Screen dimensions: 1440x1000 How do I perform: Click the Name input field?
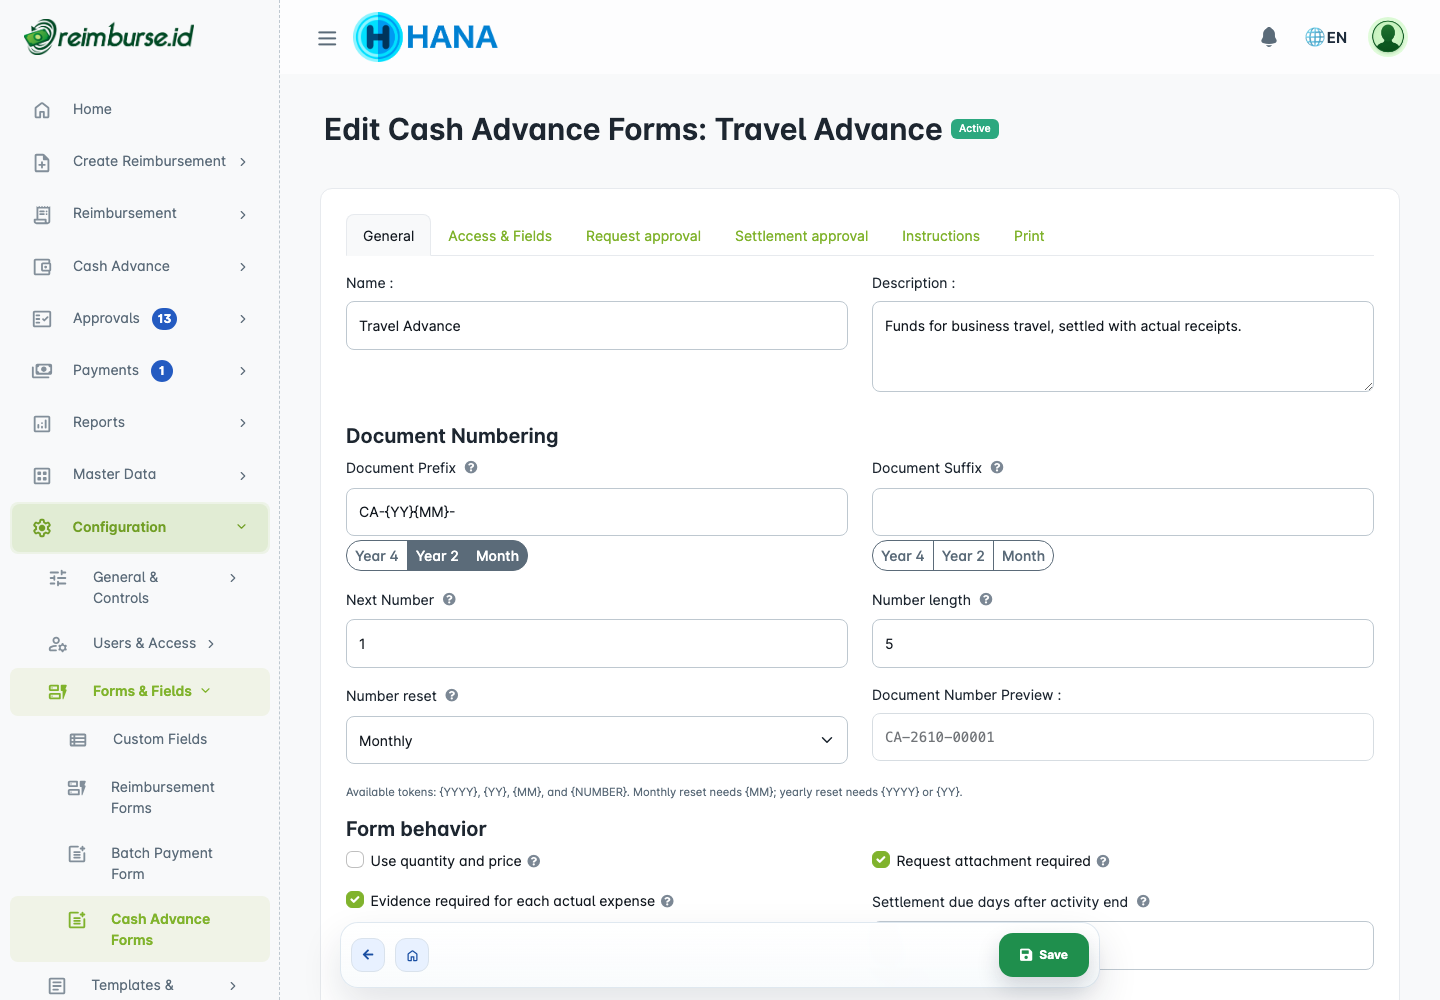click(597, 326)
